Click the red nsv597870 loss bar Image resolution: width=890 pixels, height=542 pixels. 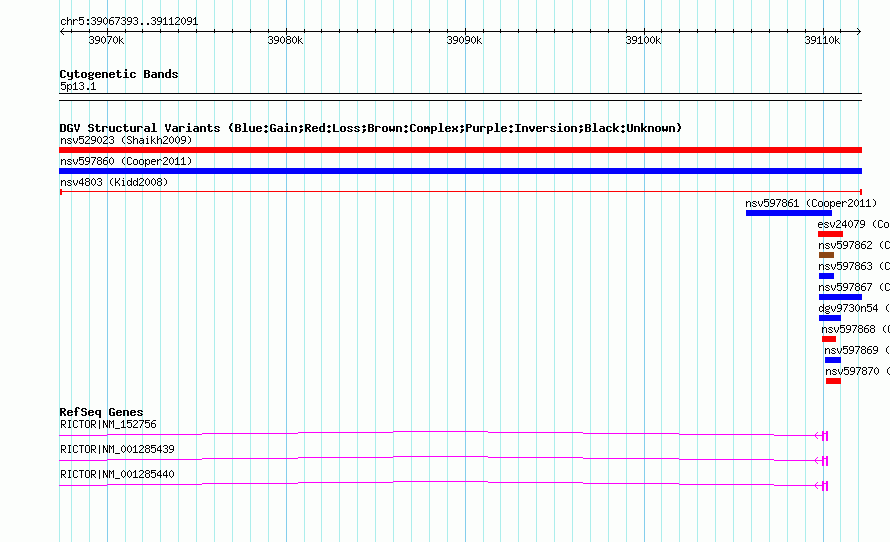click(x=833, y=381)
